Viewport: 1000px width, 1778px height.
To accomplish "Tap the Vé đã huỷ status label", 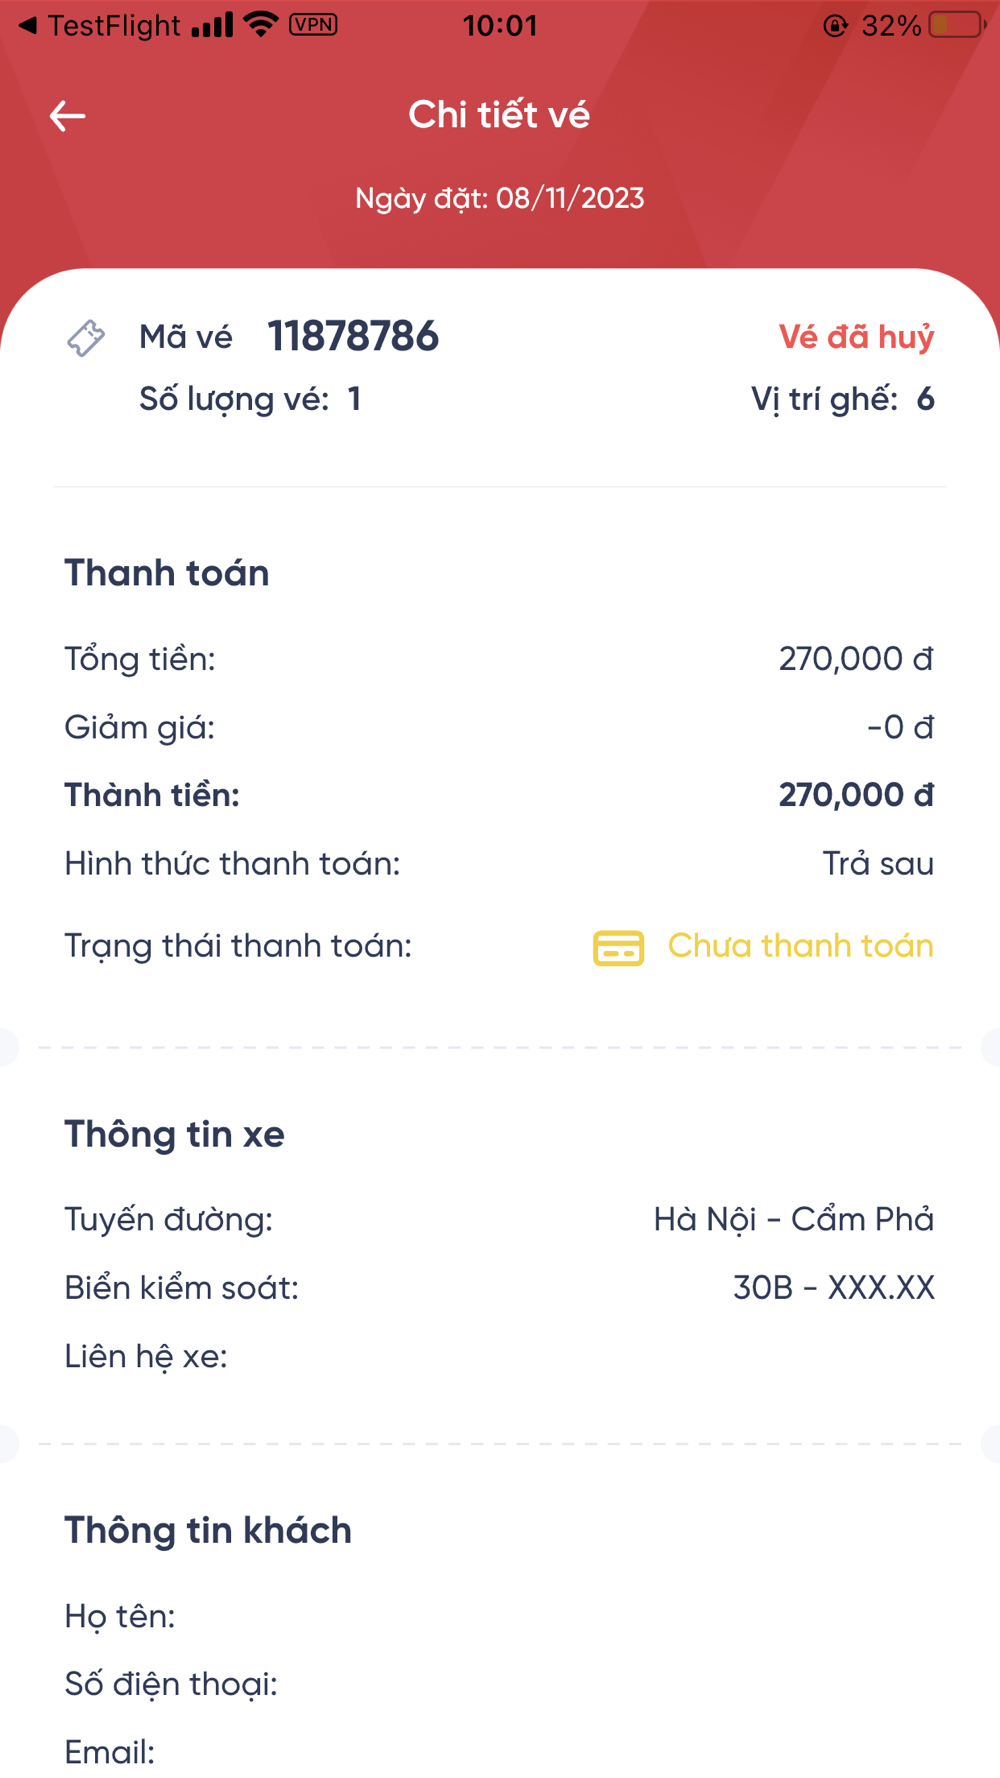I will [x=856, y=337].
